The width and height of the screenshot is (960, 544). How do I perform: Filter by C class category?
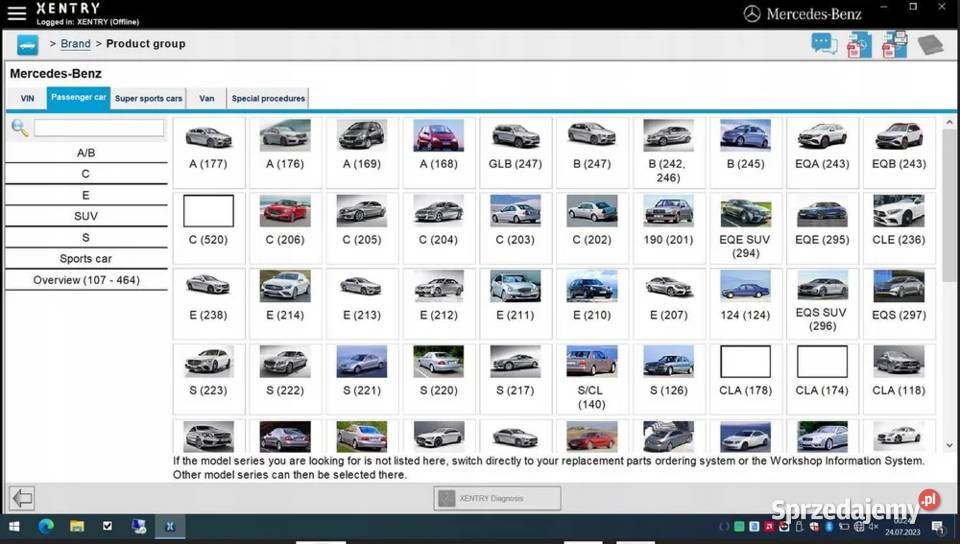tap(86, 174)
